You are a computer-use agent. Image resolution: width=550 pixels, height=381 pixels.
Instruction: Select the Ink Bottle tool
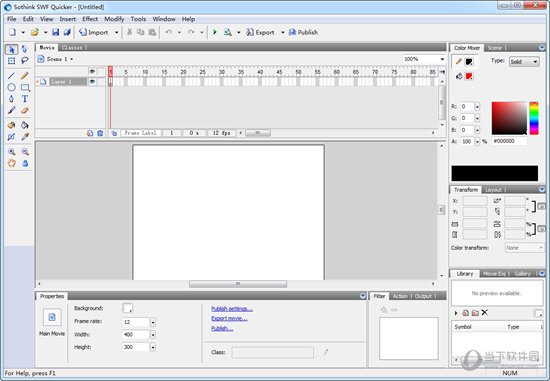(12, 125)
